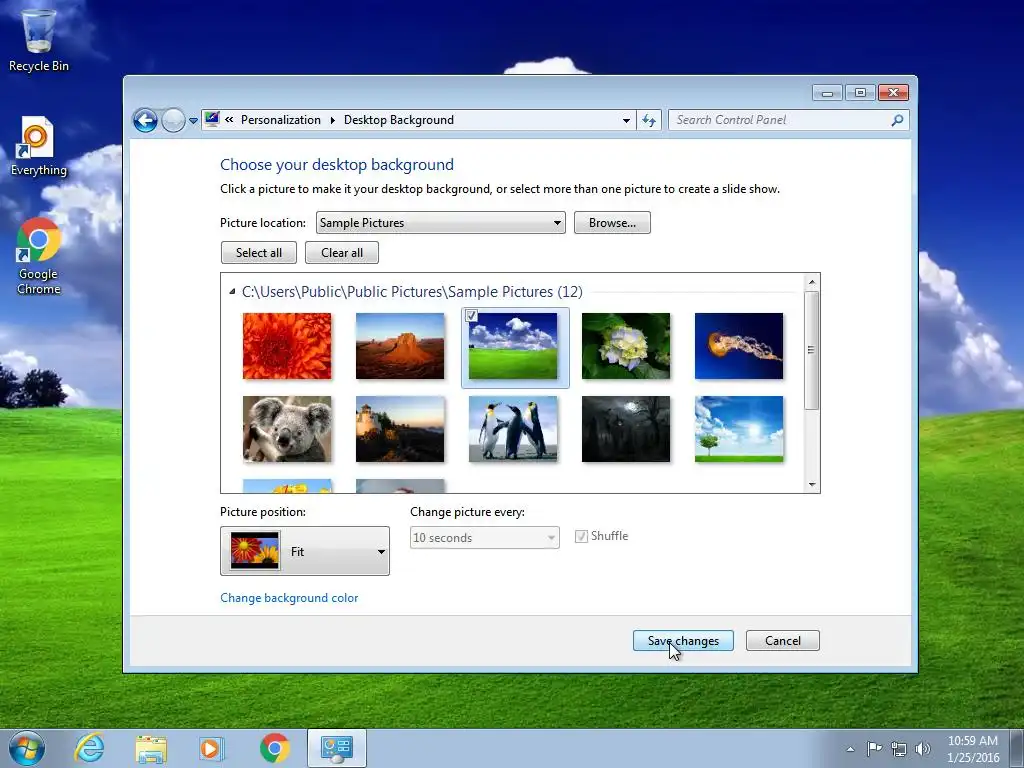This screenshot has height=768, width=1024.
Task: Open Windows Media Player from taskbar
Action: click(211, 748)
